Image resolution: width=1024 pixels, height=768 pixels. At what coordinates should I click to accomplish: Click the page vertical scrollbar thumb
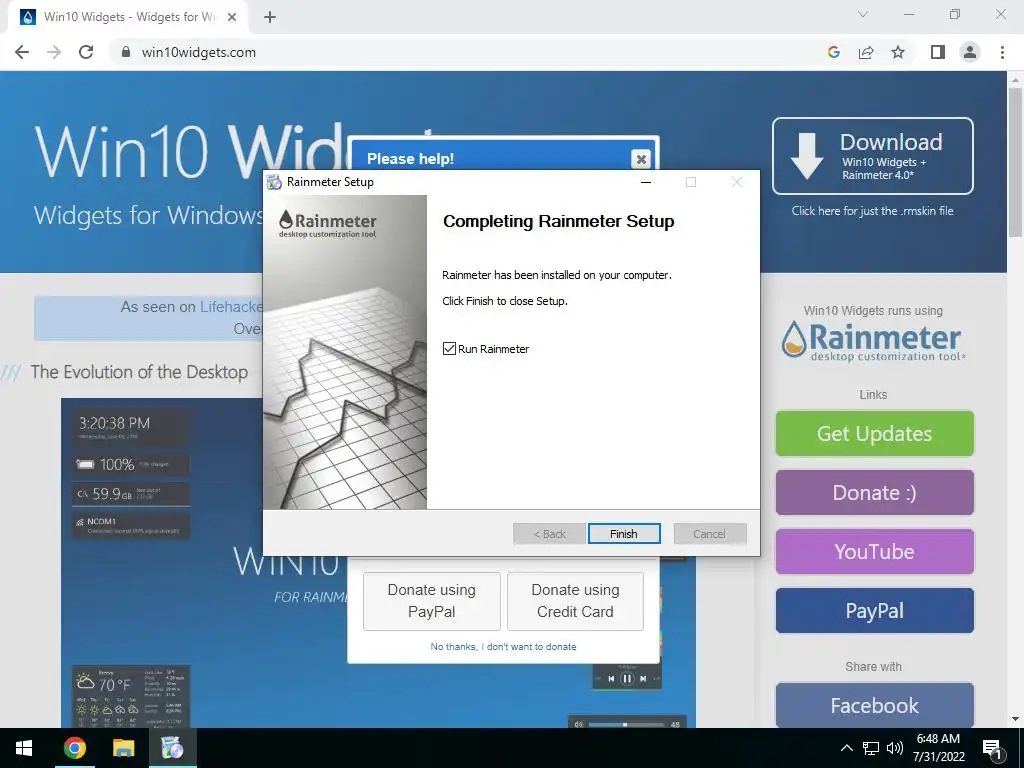(1014, 162)
